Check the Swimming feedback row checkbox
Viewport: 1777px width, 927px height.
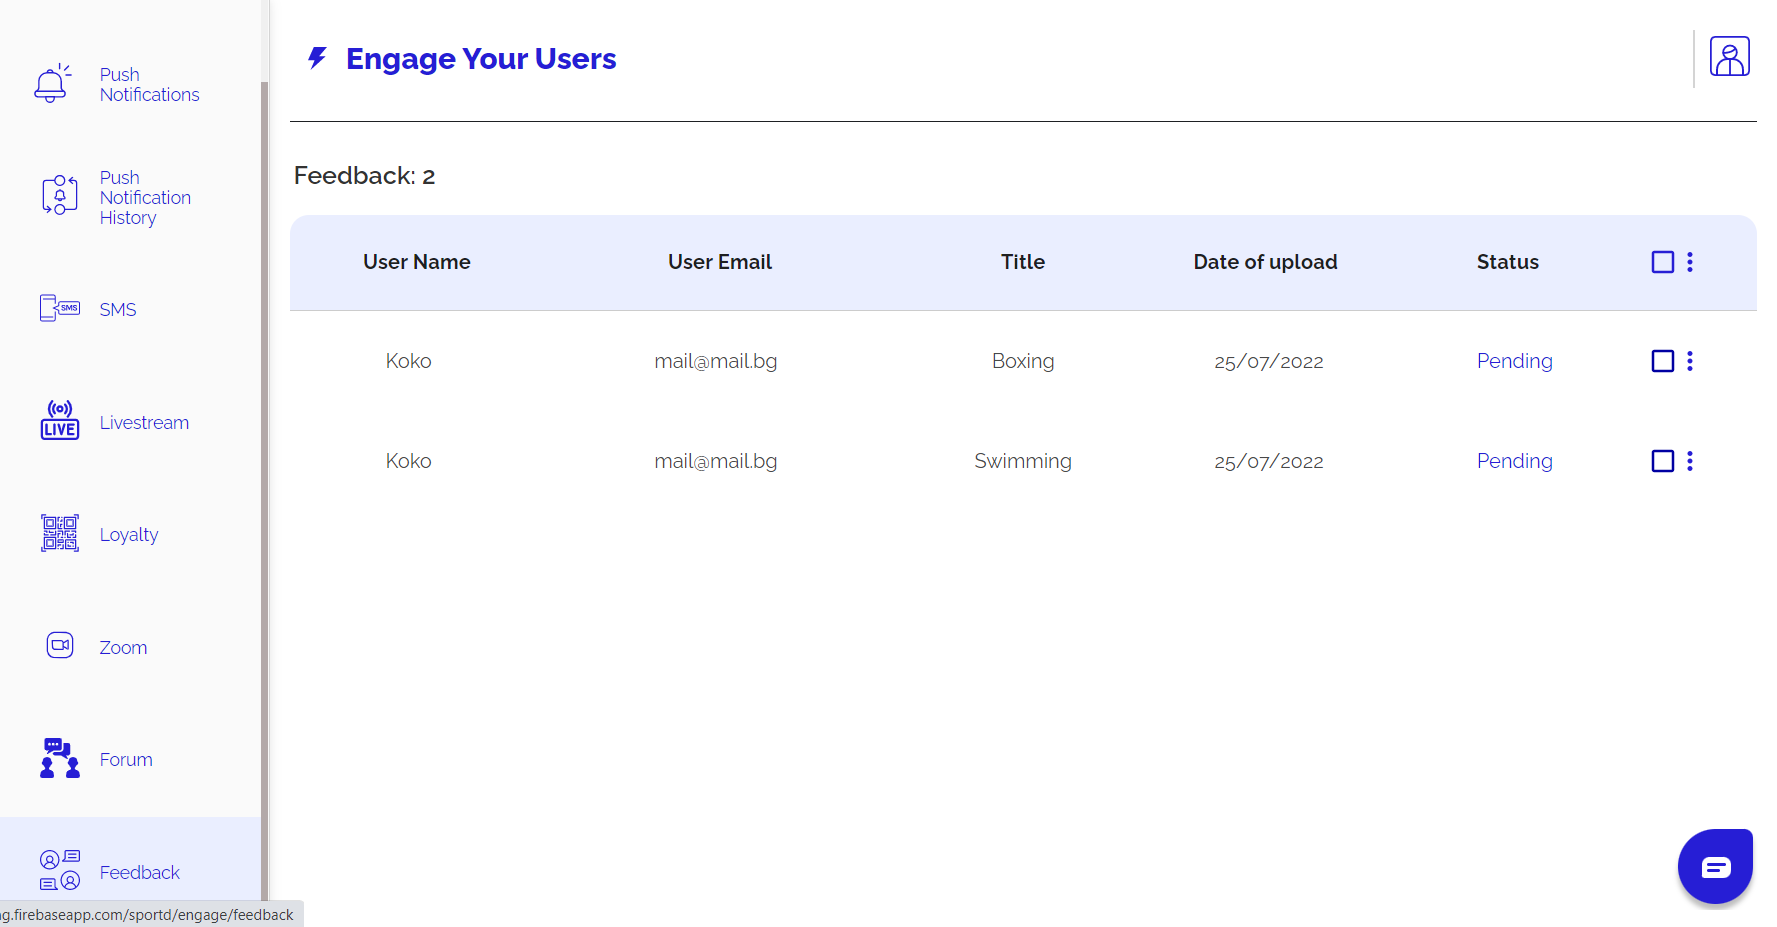click(x=1662, y=461)
